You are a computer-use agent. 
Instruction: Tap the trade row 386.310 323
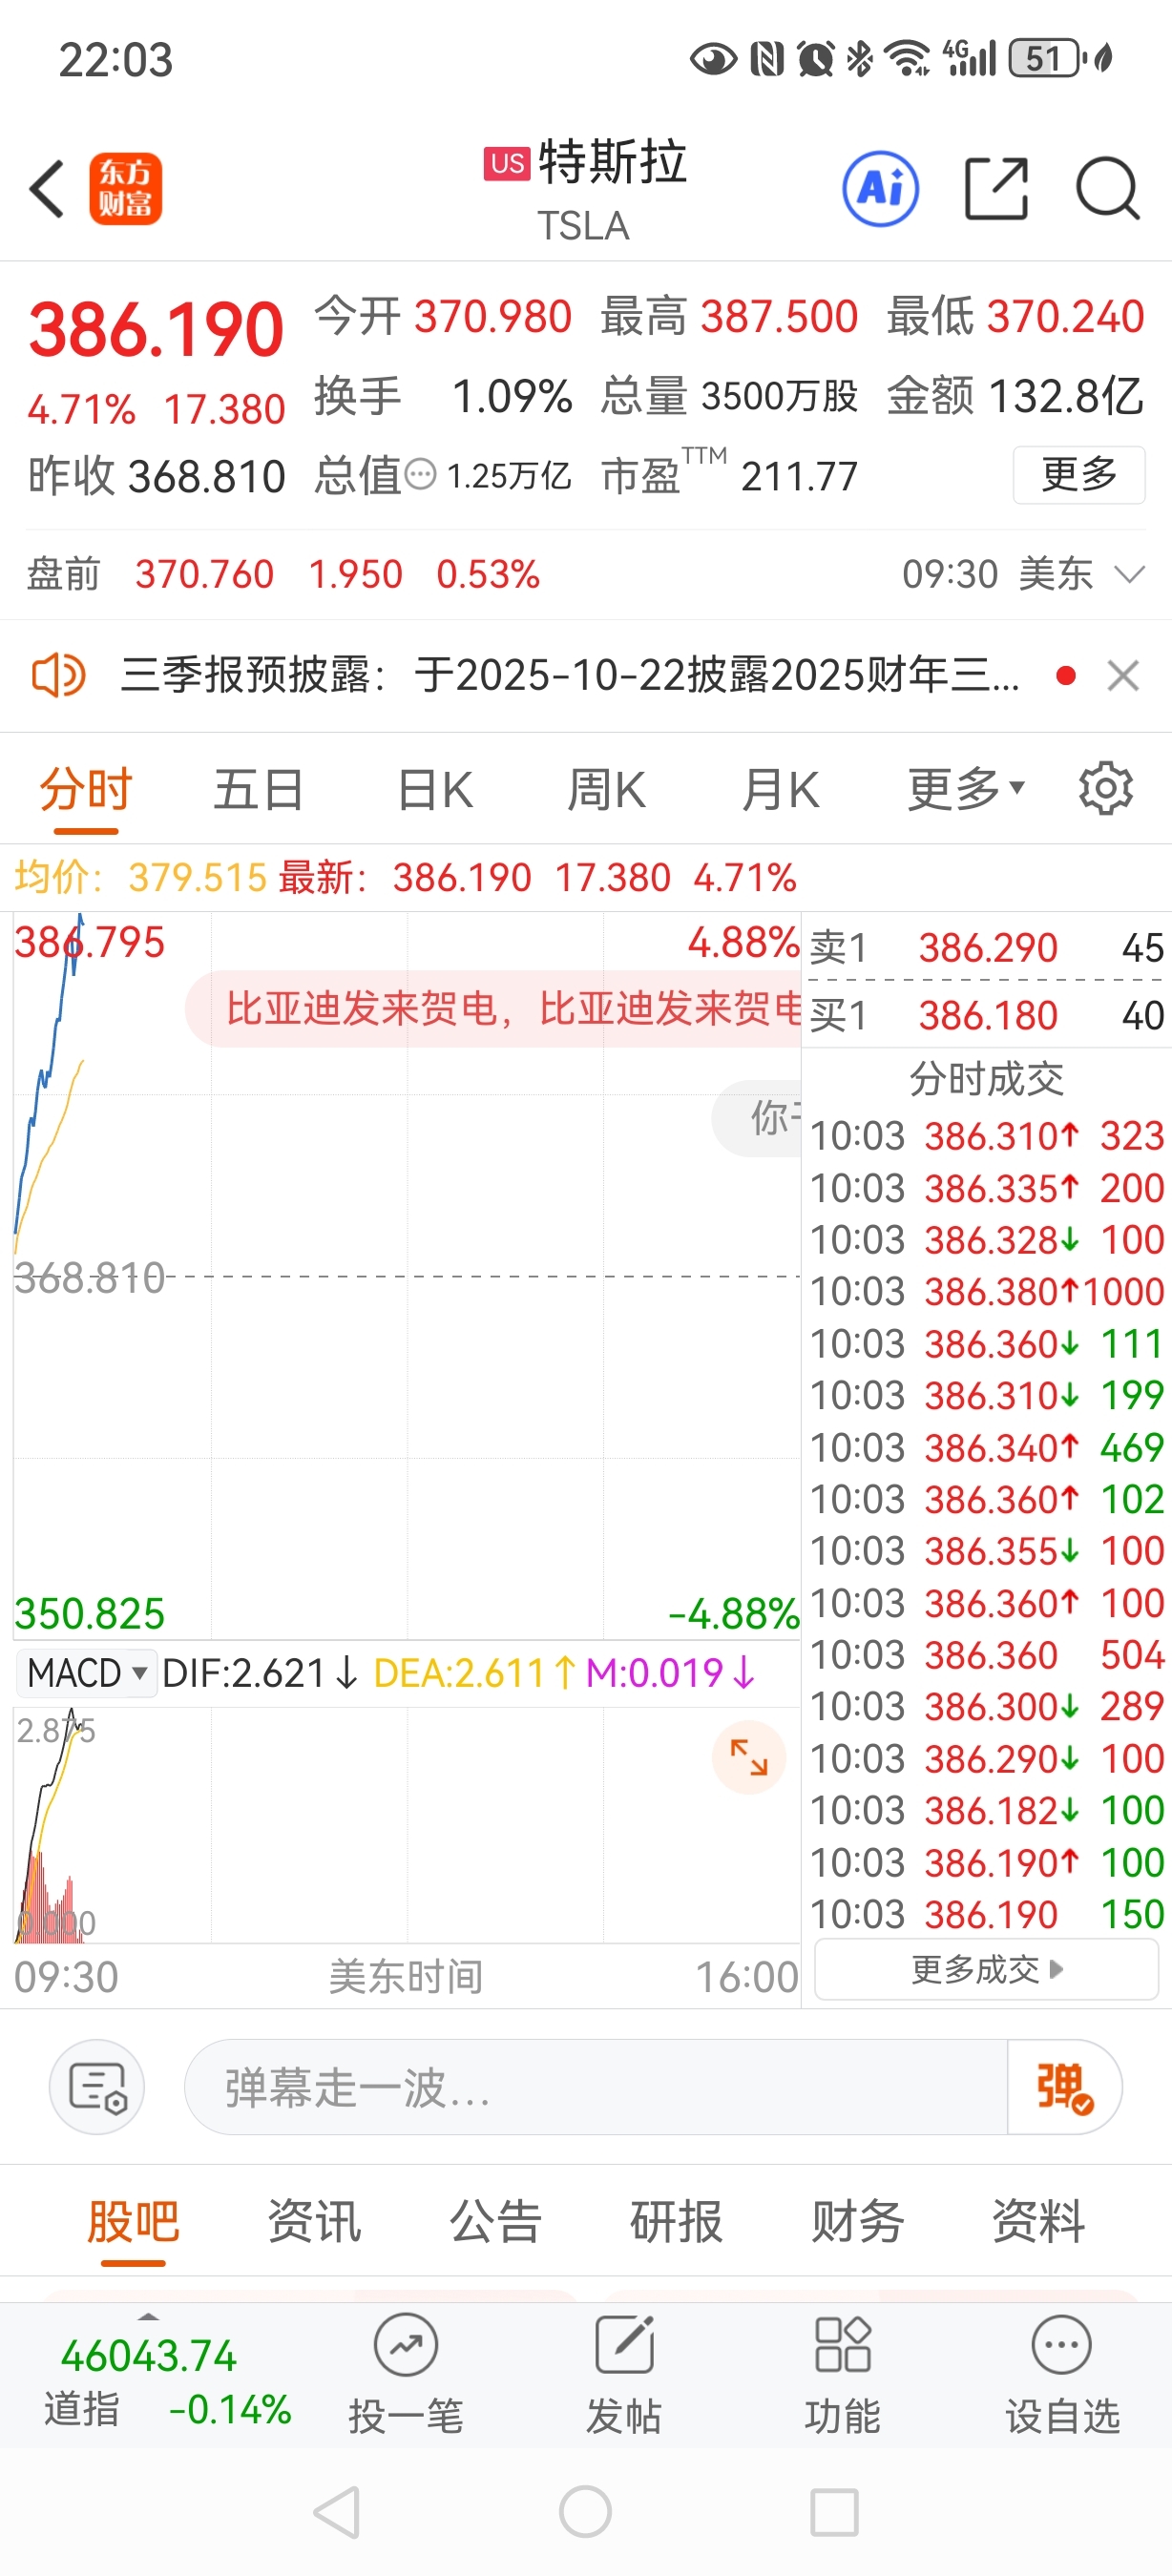[987, 1135]
